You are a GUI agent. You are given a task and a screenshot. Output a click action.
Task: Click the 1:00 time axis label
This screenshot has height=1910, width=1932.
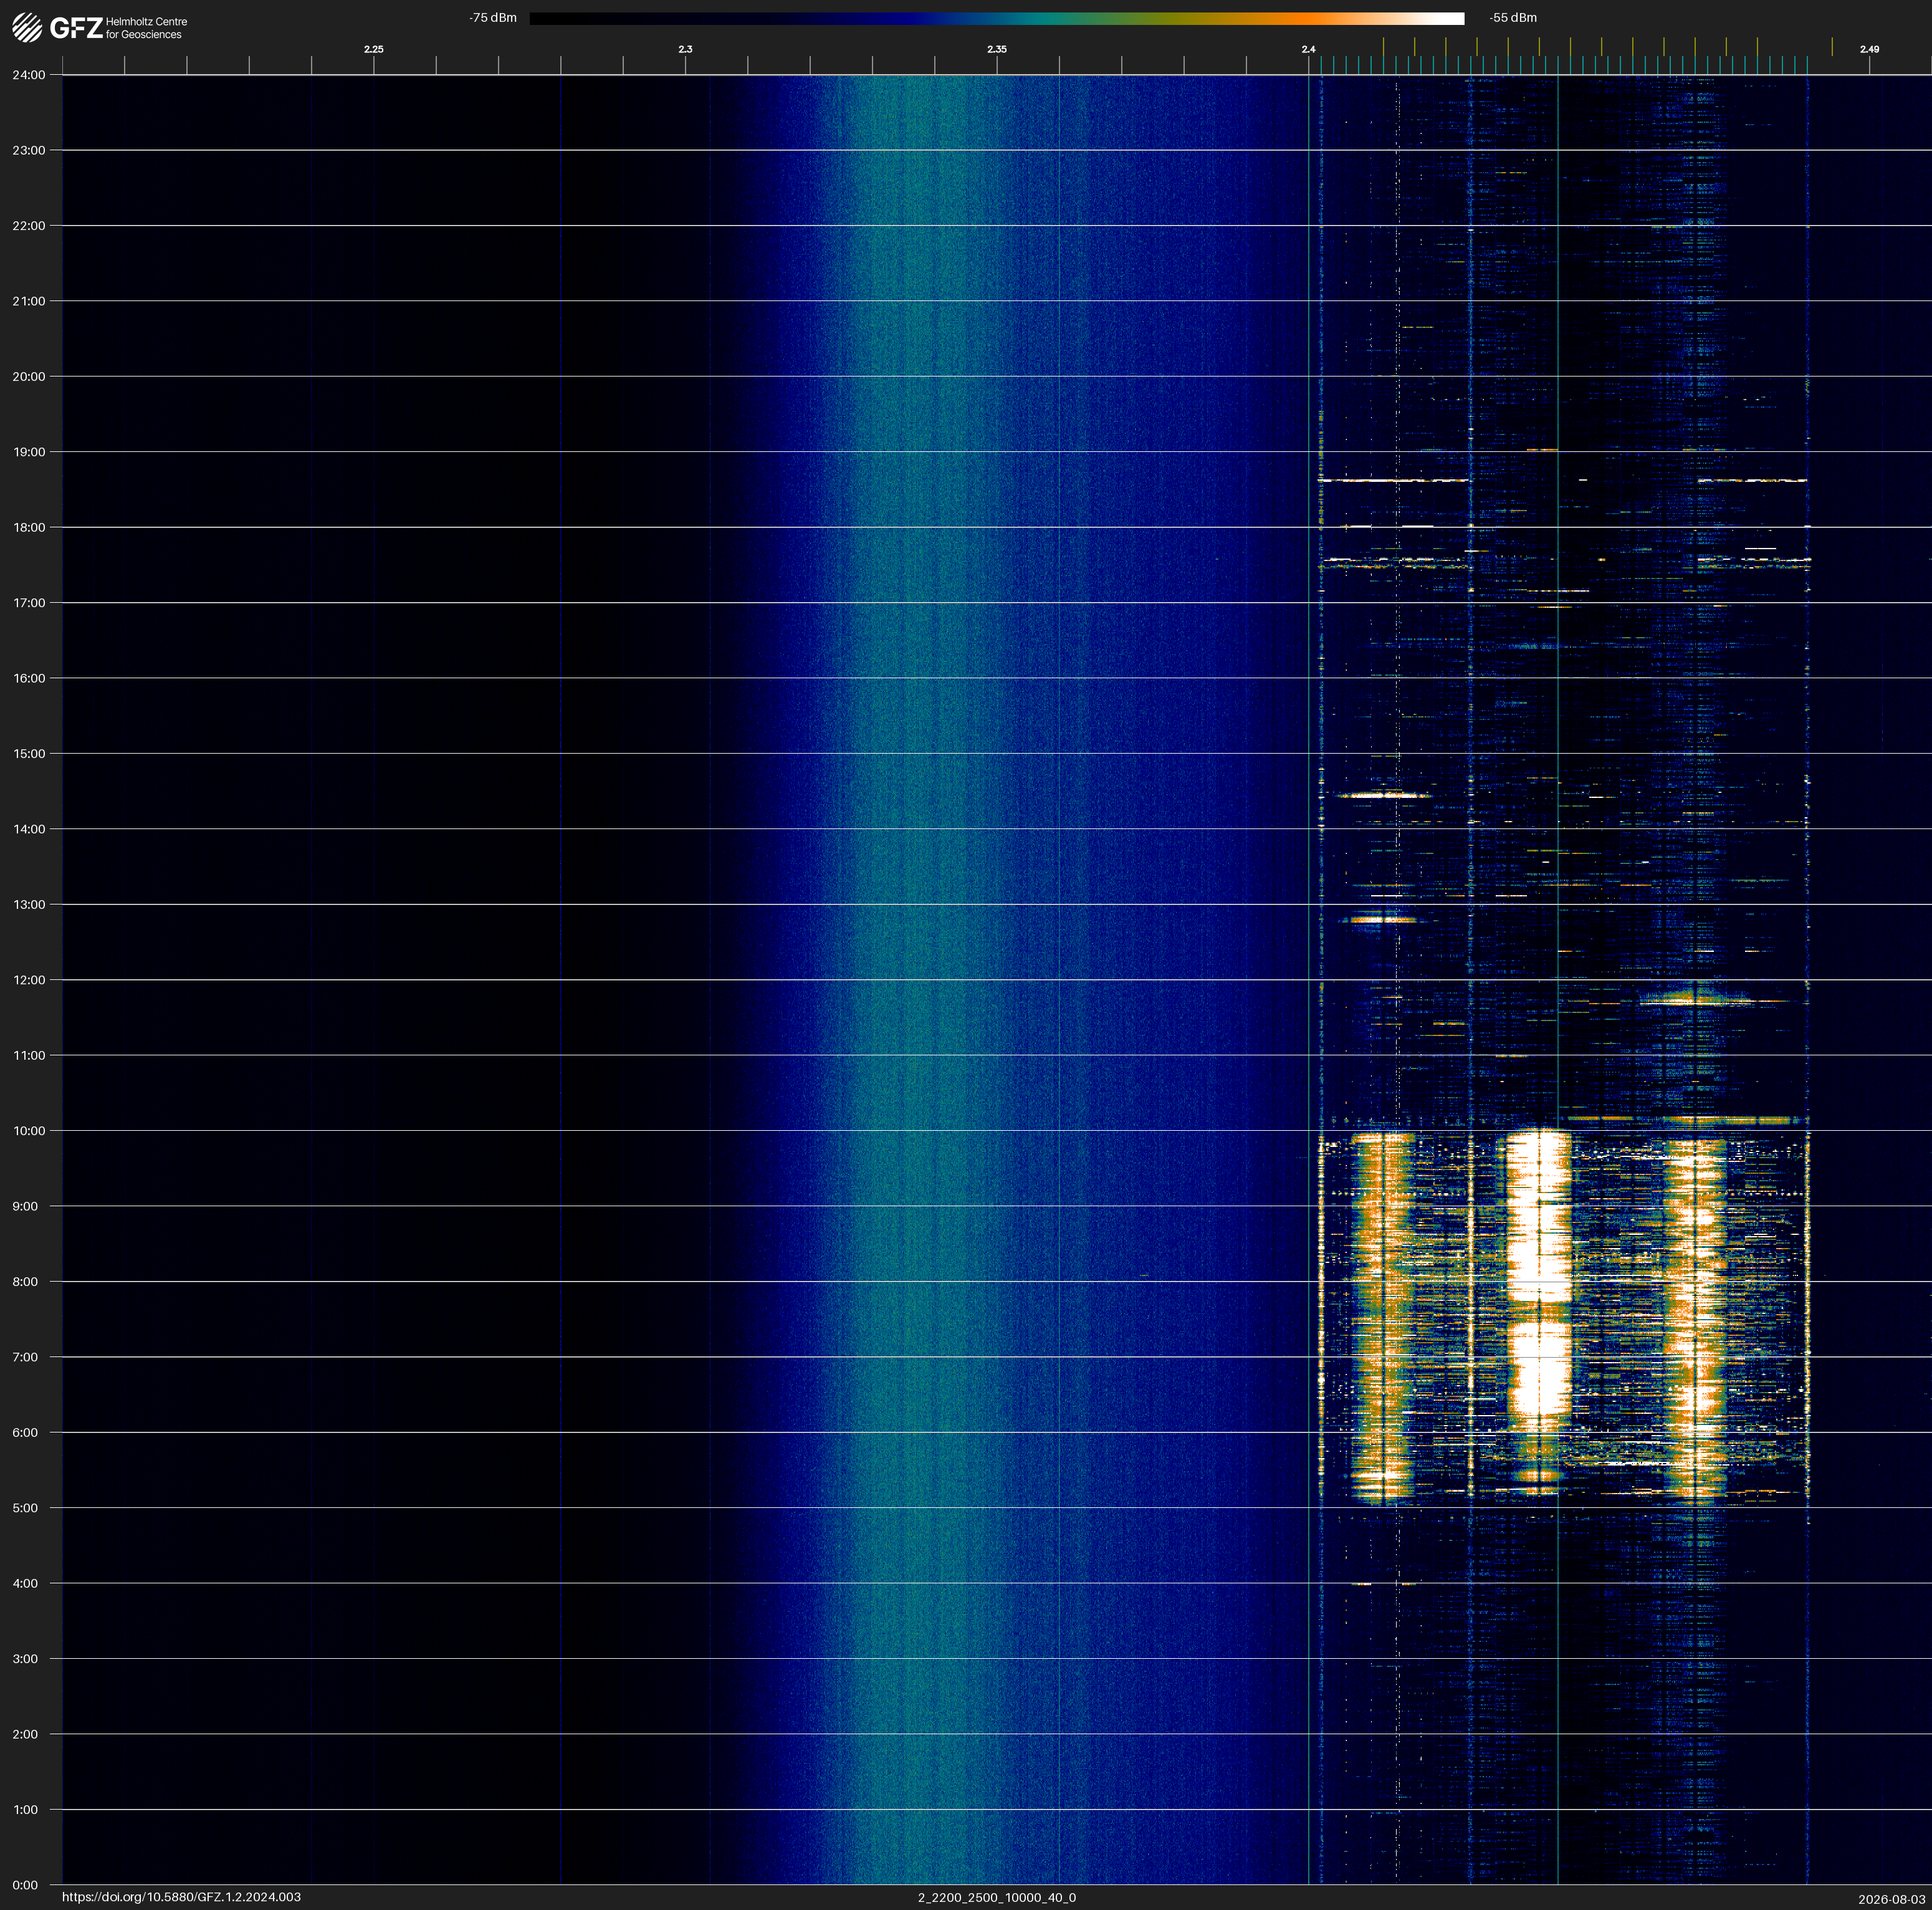point(25,1810)
